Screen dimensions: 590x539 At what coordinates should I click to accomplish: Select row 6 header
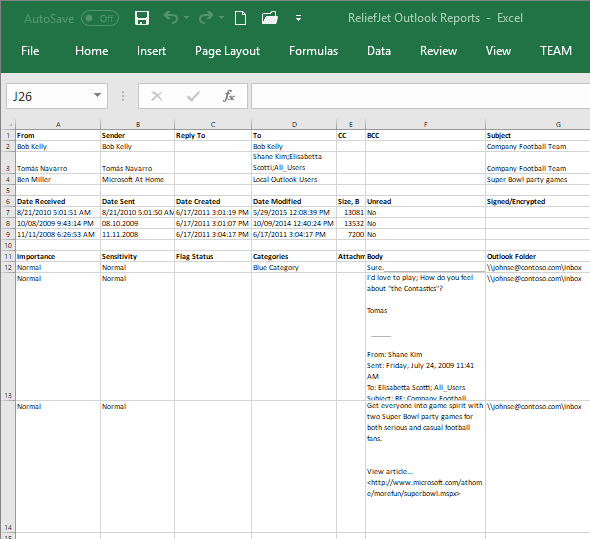tap(8, 201)
